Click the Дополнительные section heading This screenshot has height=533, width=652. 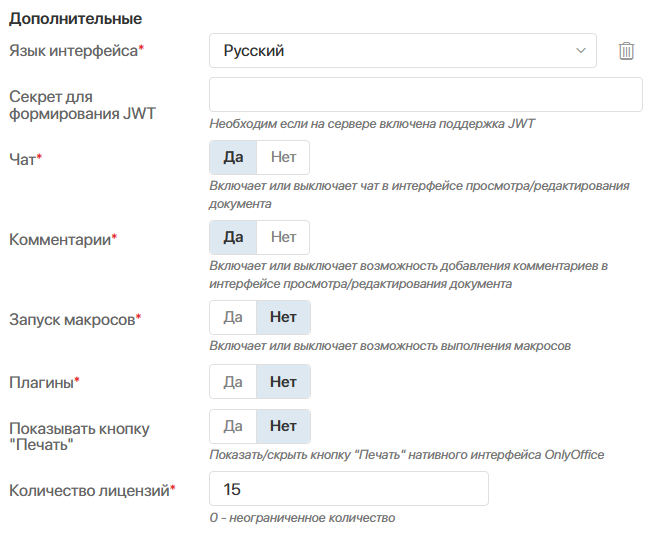coord(76,19)
